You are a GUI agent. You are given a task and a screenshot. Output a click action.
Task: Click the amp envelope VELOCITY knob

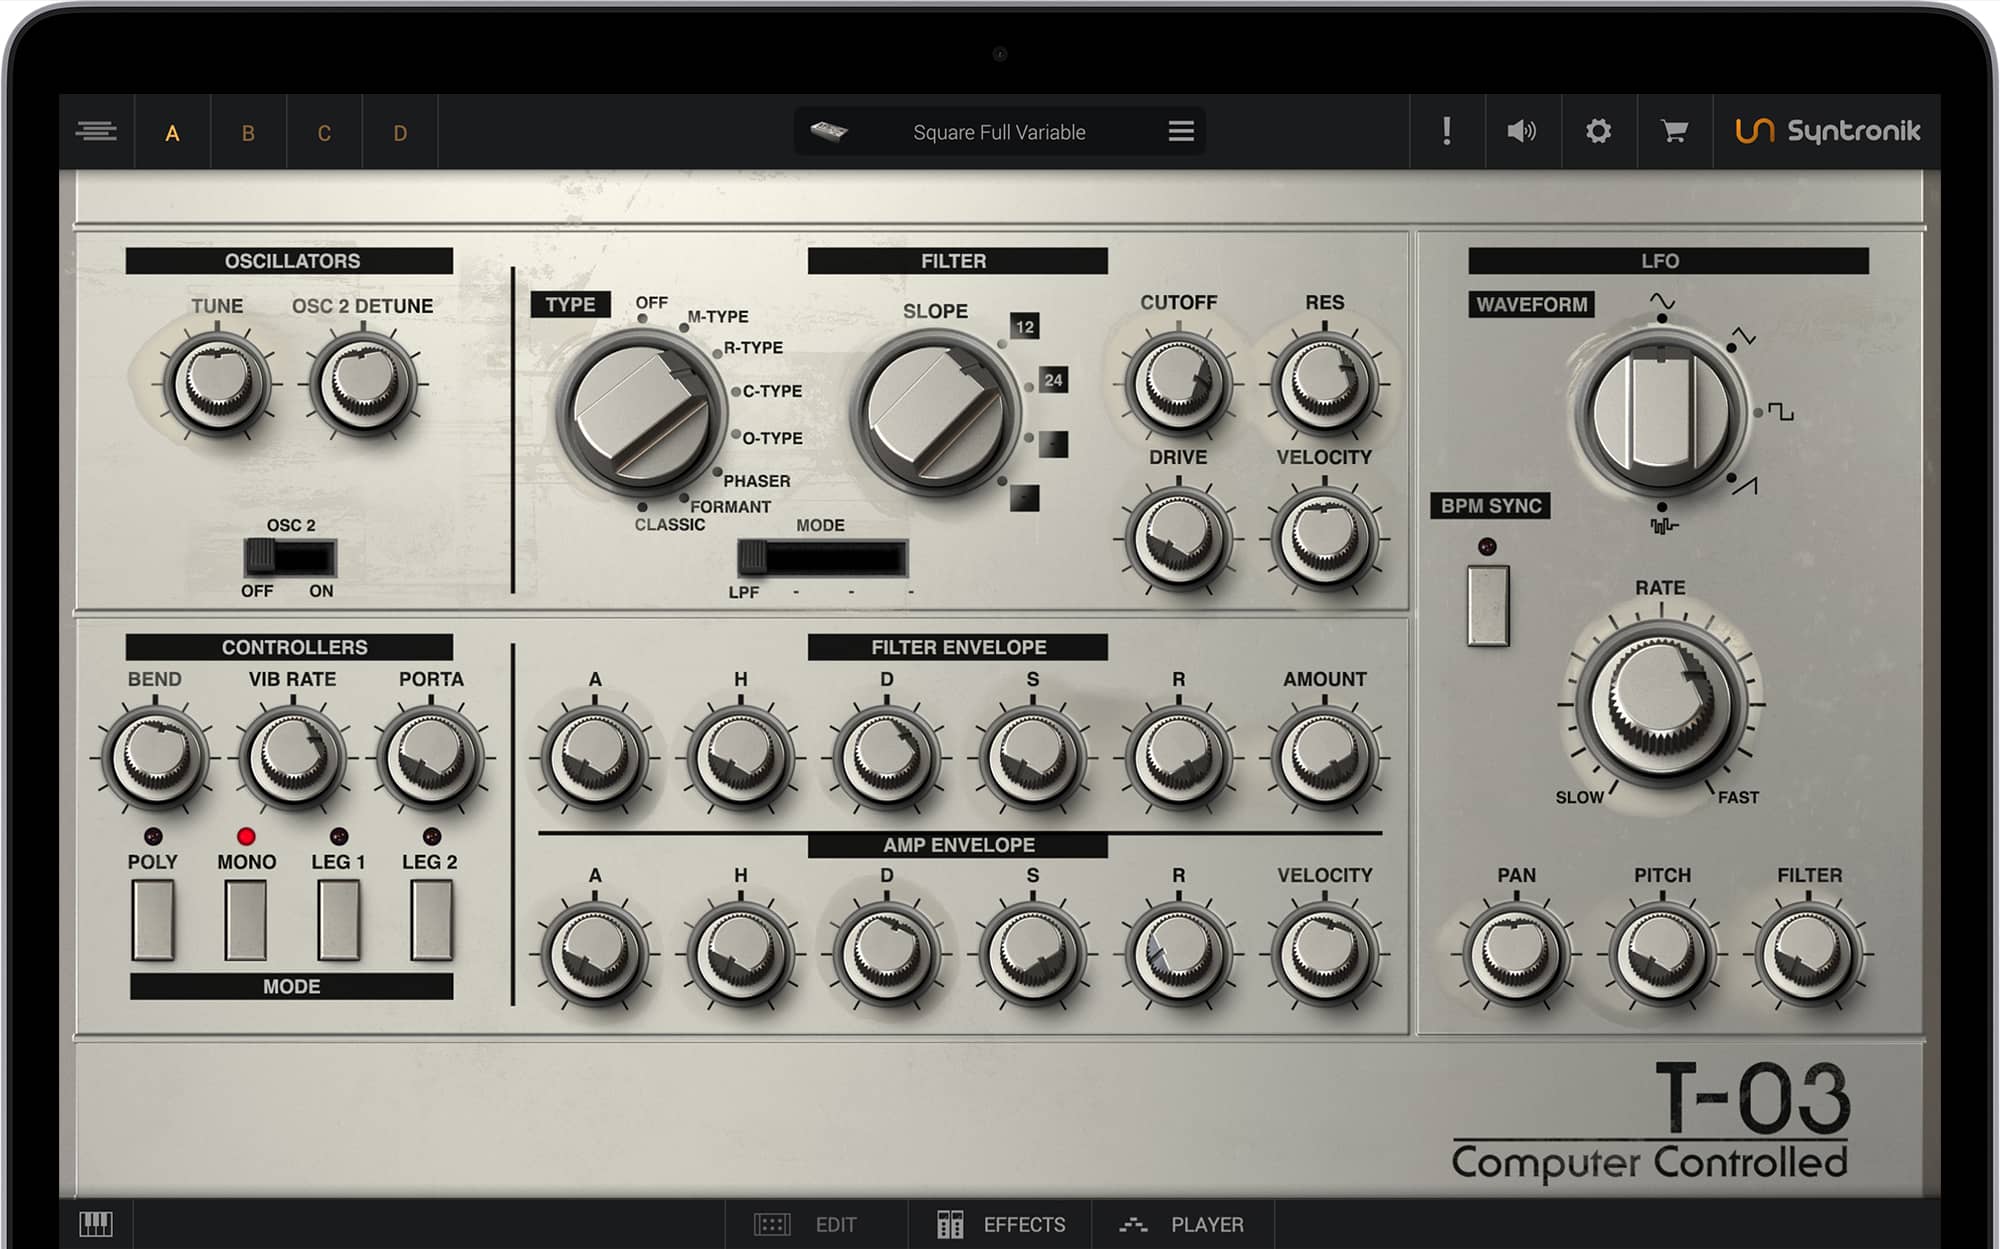coord(1324,955)
